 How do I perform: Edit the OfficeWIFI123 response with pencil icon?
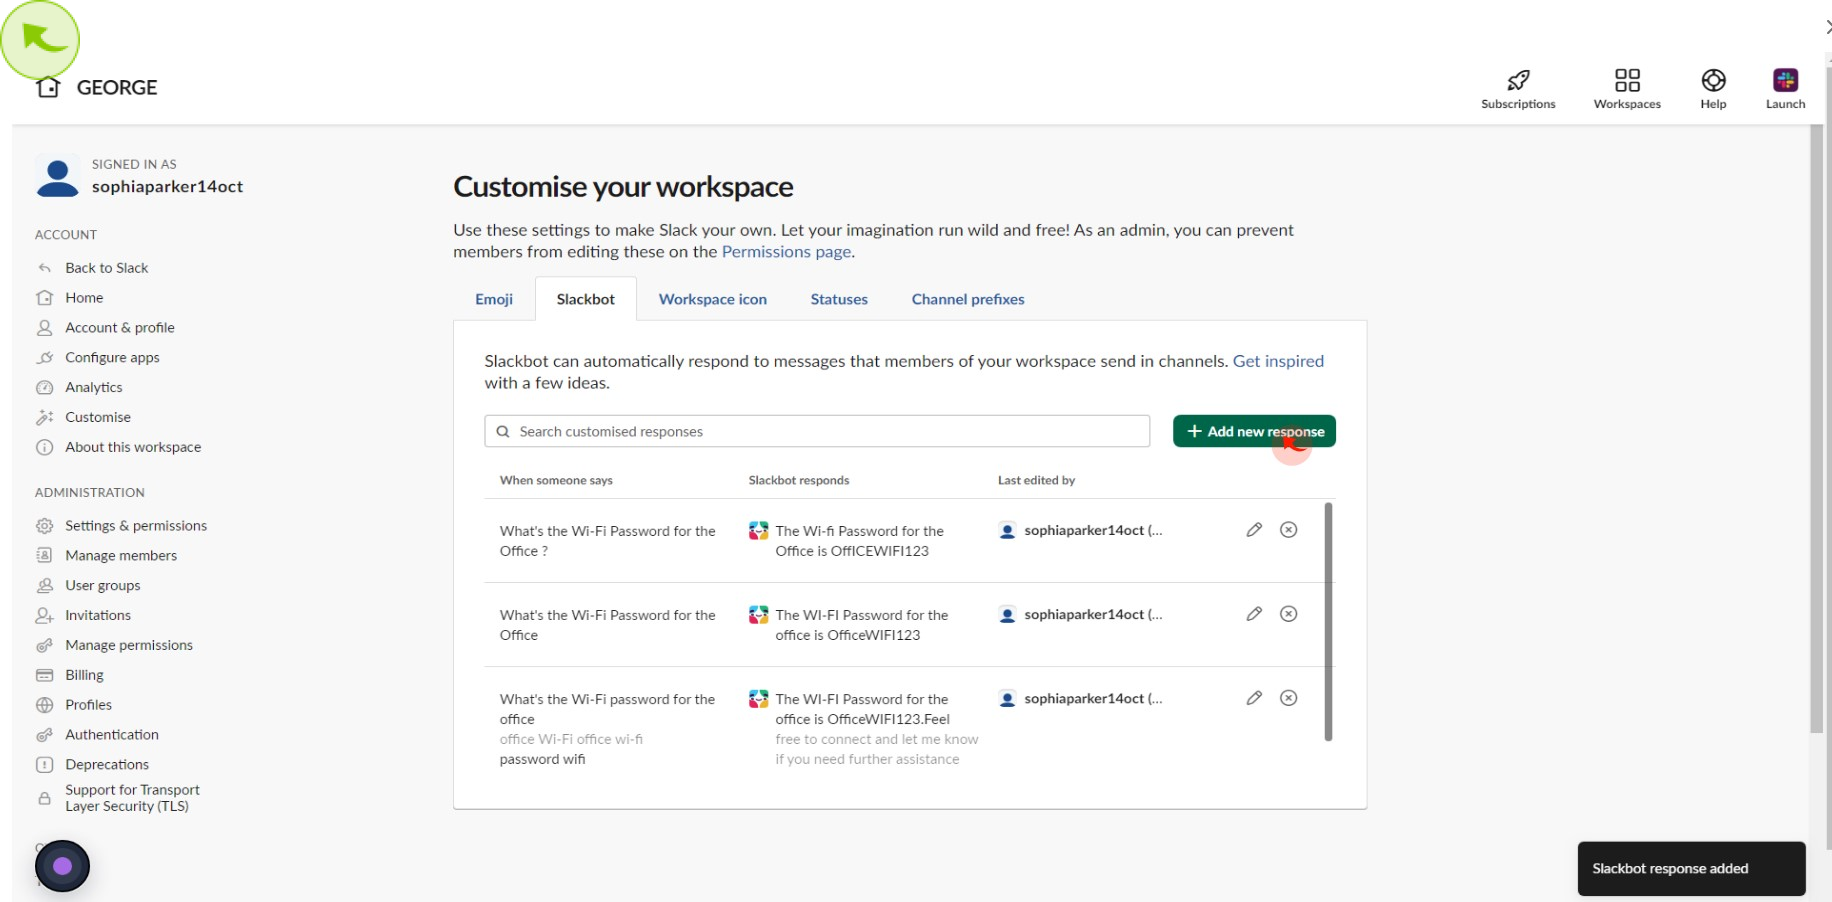point(1254,614)
